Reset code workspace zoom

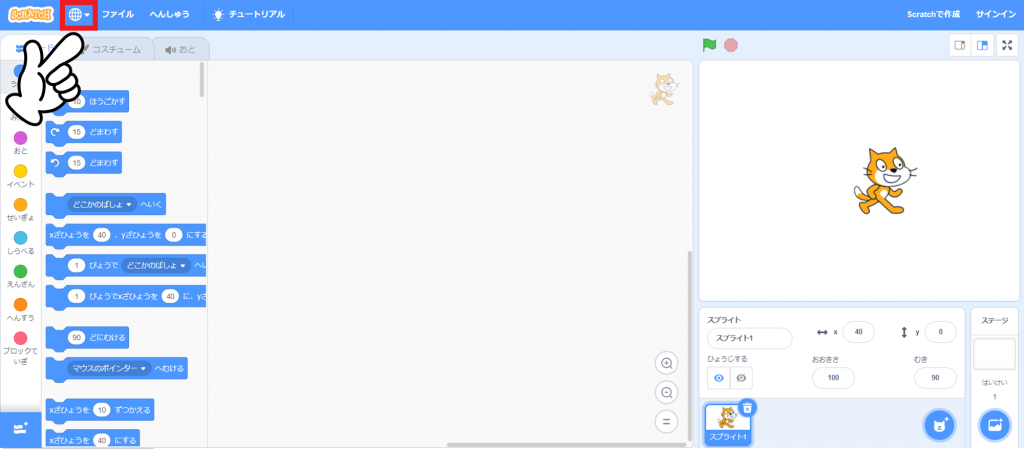pyautogui.click(x=667, y=422)
